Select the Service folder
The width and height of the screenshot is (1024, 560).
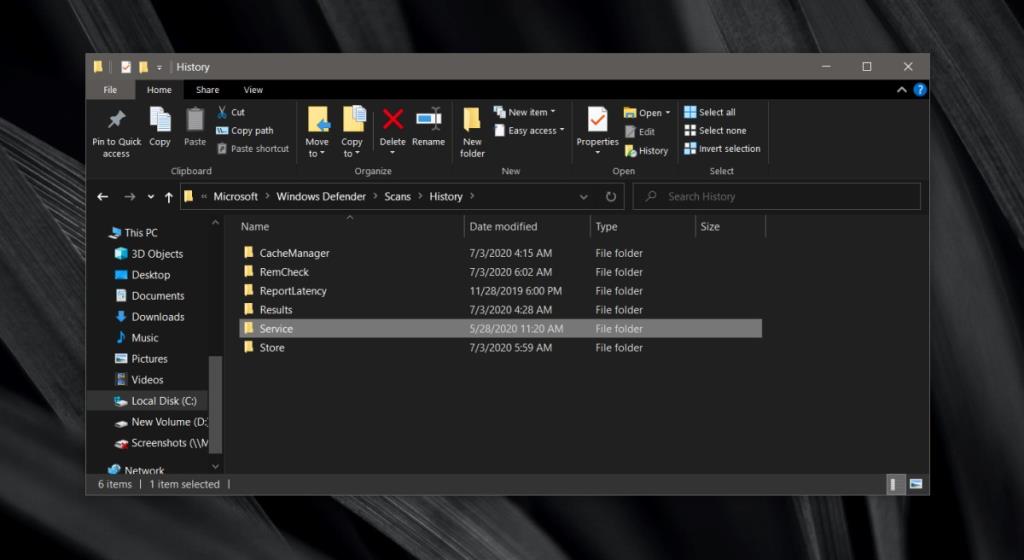tap(500, 328)
